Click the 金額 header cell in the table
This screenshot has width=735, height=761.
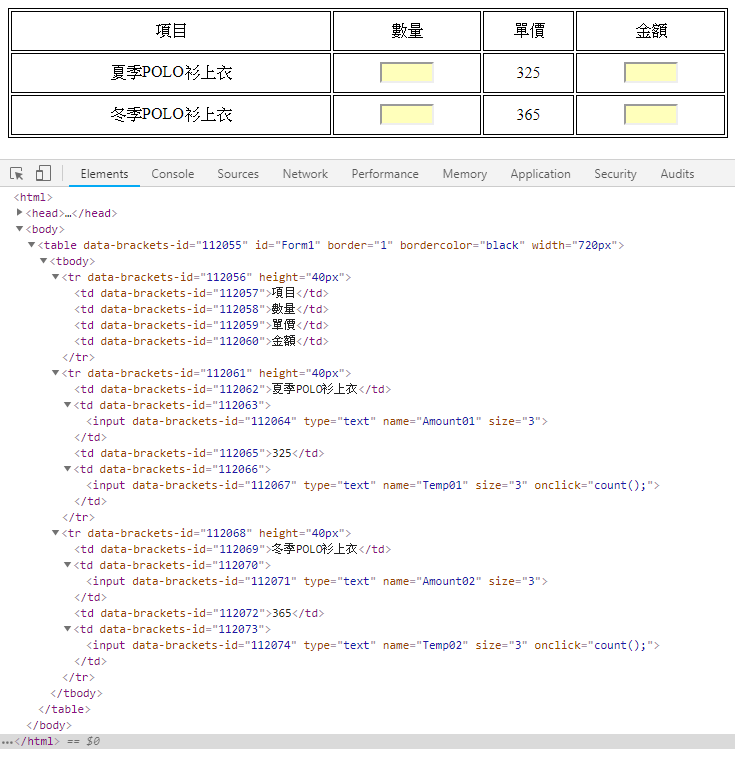pyautogui.click(x=651, y=31)
